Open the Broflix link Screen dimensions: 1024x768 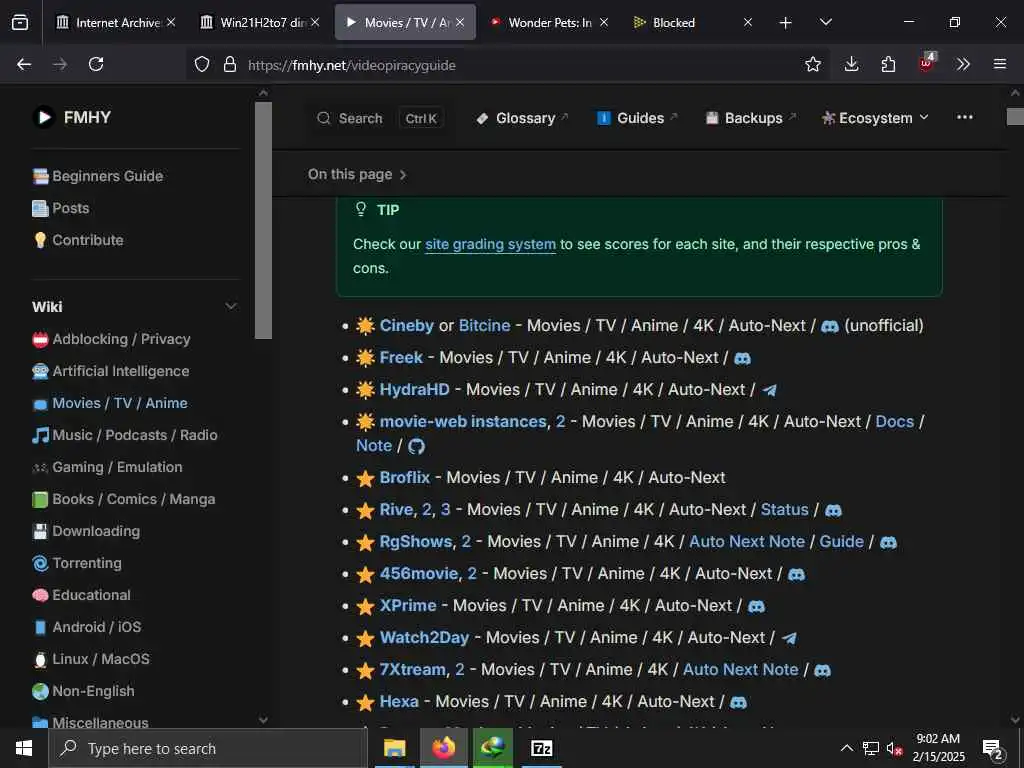point(405,478)
